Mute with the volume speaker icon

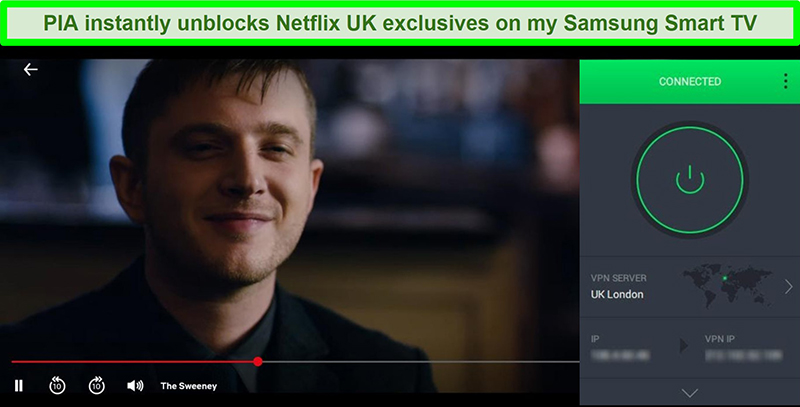(x=135, y=386)
